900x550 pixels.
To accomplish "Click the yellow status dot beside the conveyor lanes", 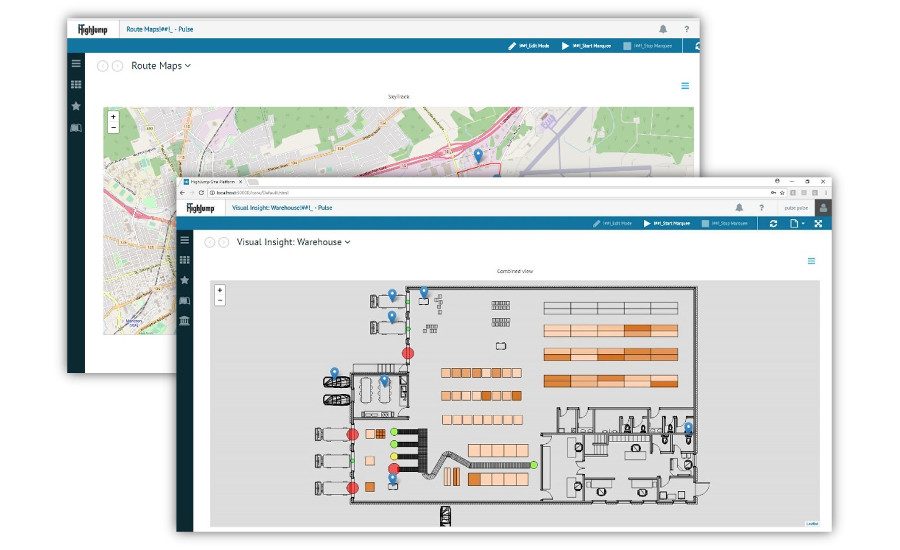I will (x=394, y=456).
